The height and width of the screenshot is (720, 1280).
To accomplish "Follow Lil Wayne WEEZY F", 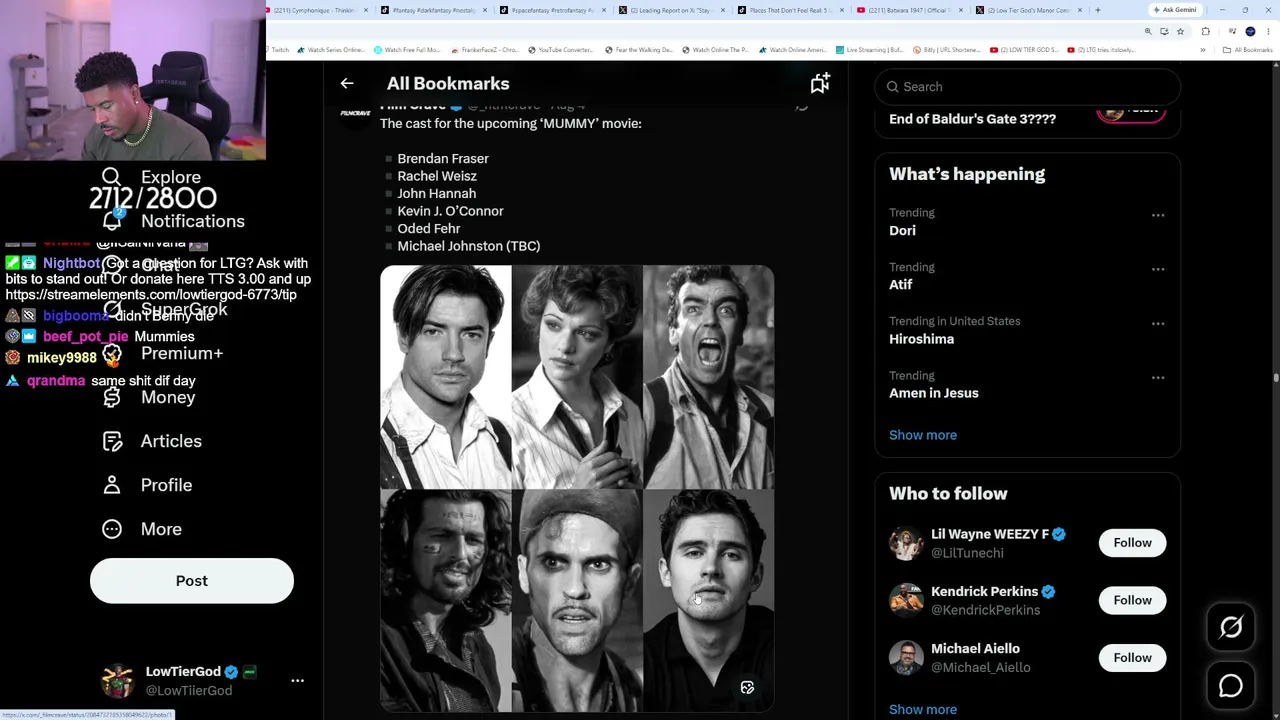I will tap(1132, 543).
